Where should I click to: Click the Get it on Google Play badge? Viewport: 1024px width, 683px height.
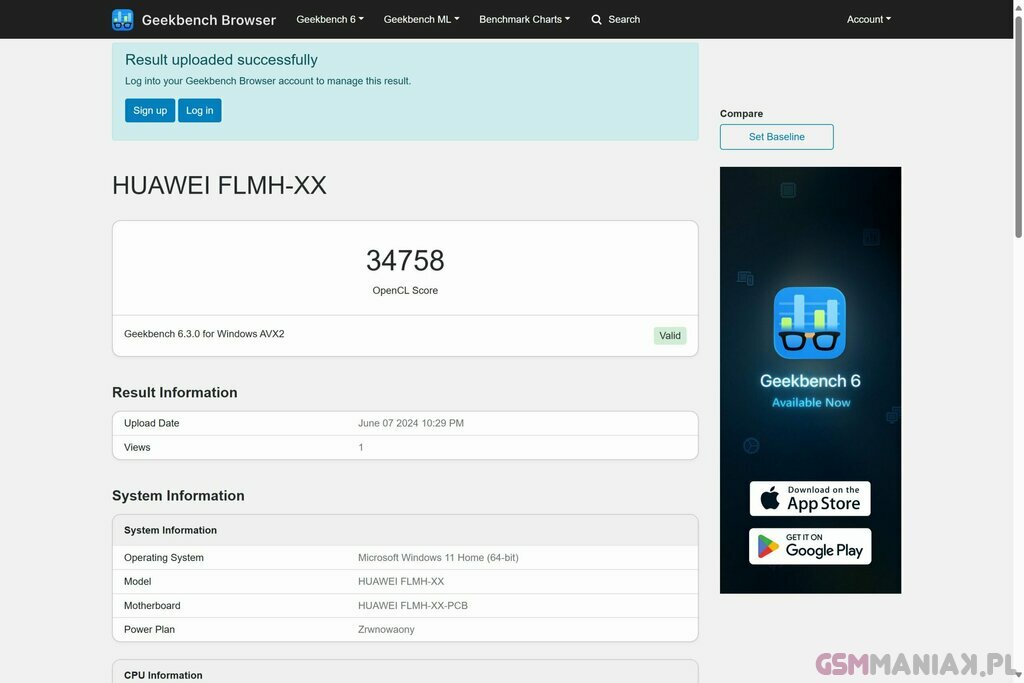(x=810, y=546)
